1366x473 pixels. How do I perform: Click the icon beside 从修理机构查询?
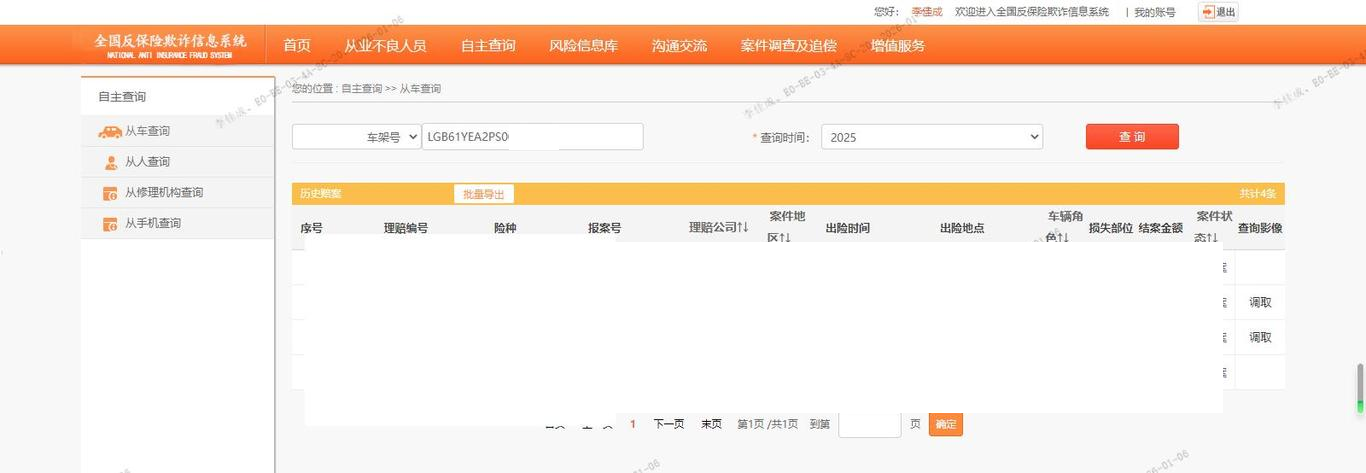click(110, 193)
